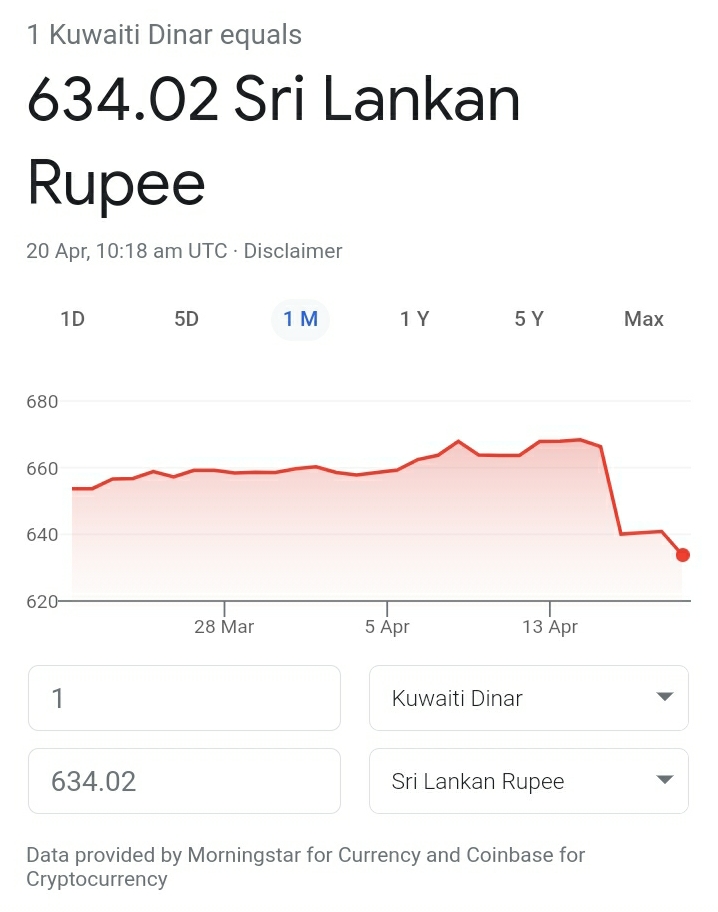Show the 1 Y chart range
Image resolution: width=718 pixels, height=912 pixels.
414,319
